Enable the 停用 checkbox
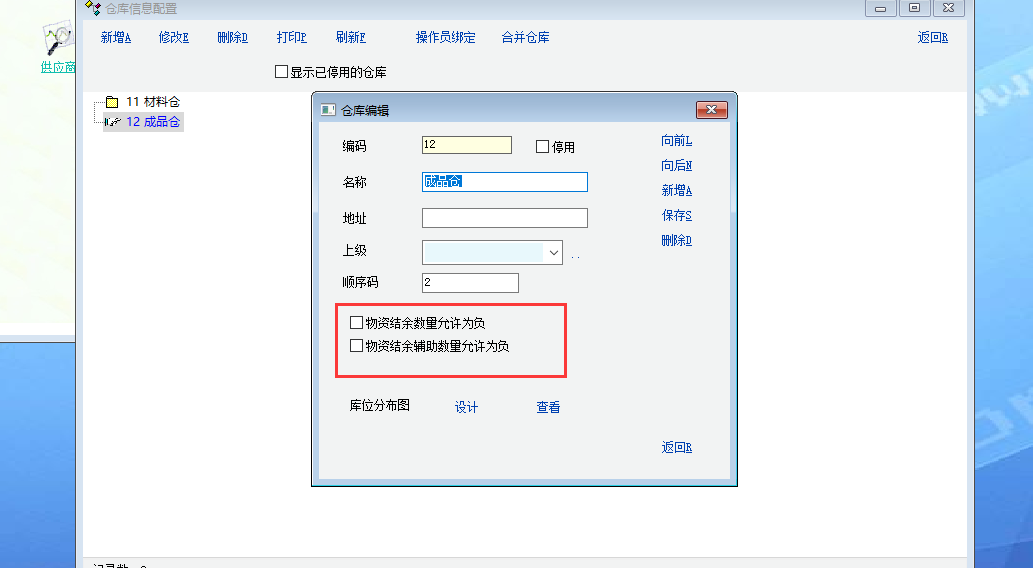 (x=543, y=147)
